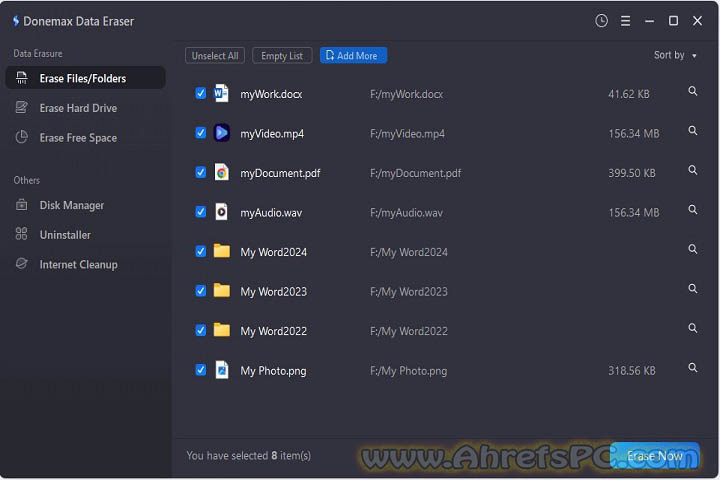Click the "You have selected 8 item(s)" status text
Viewport: 720px width, 480px height.
pyautogui.click(x=248, y=456)
